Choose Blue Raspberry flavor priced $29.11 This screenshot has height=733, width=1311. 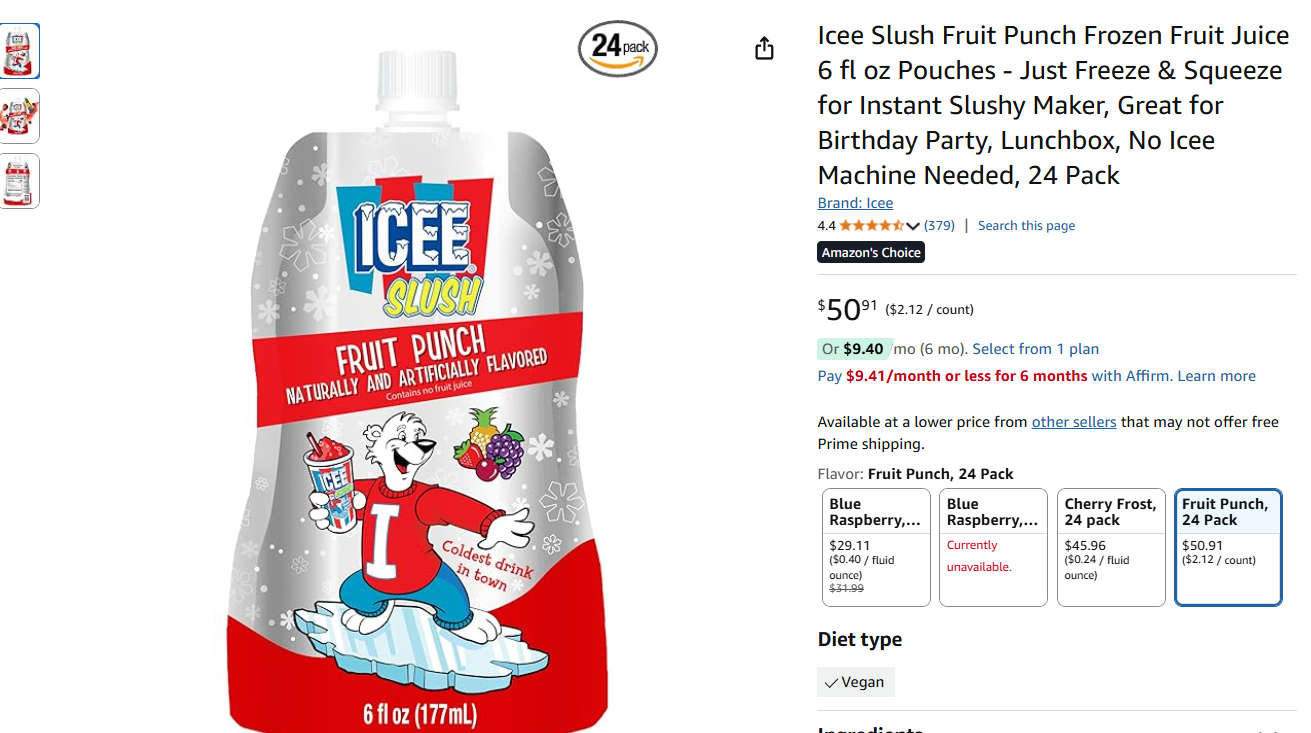click(876, 547)
